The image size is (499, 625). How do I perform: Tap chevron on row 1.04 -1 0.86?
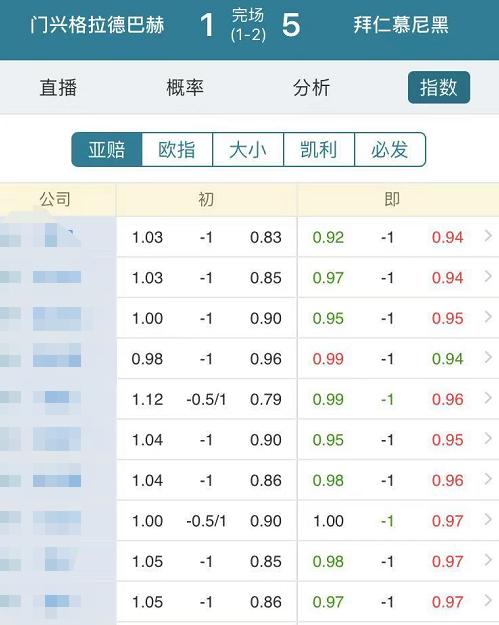[x=488, y=479]
